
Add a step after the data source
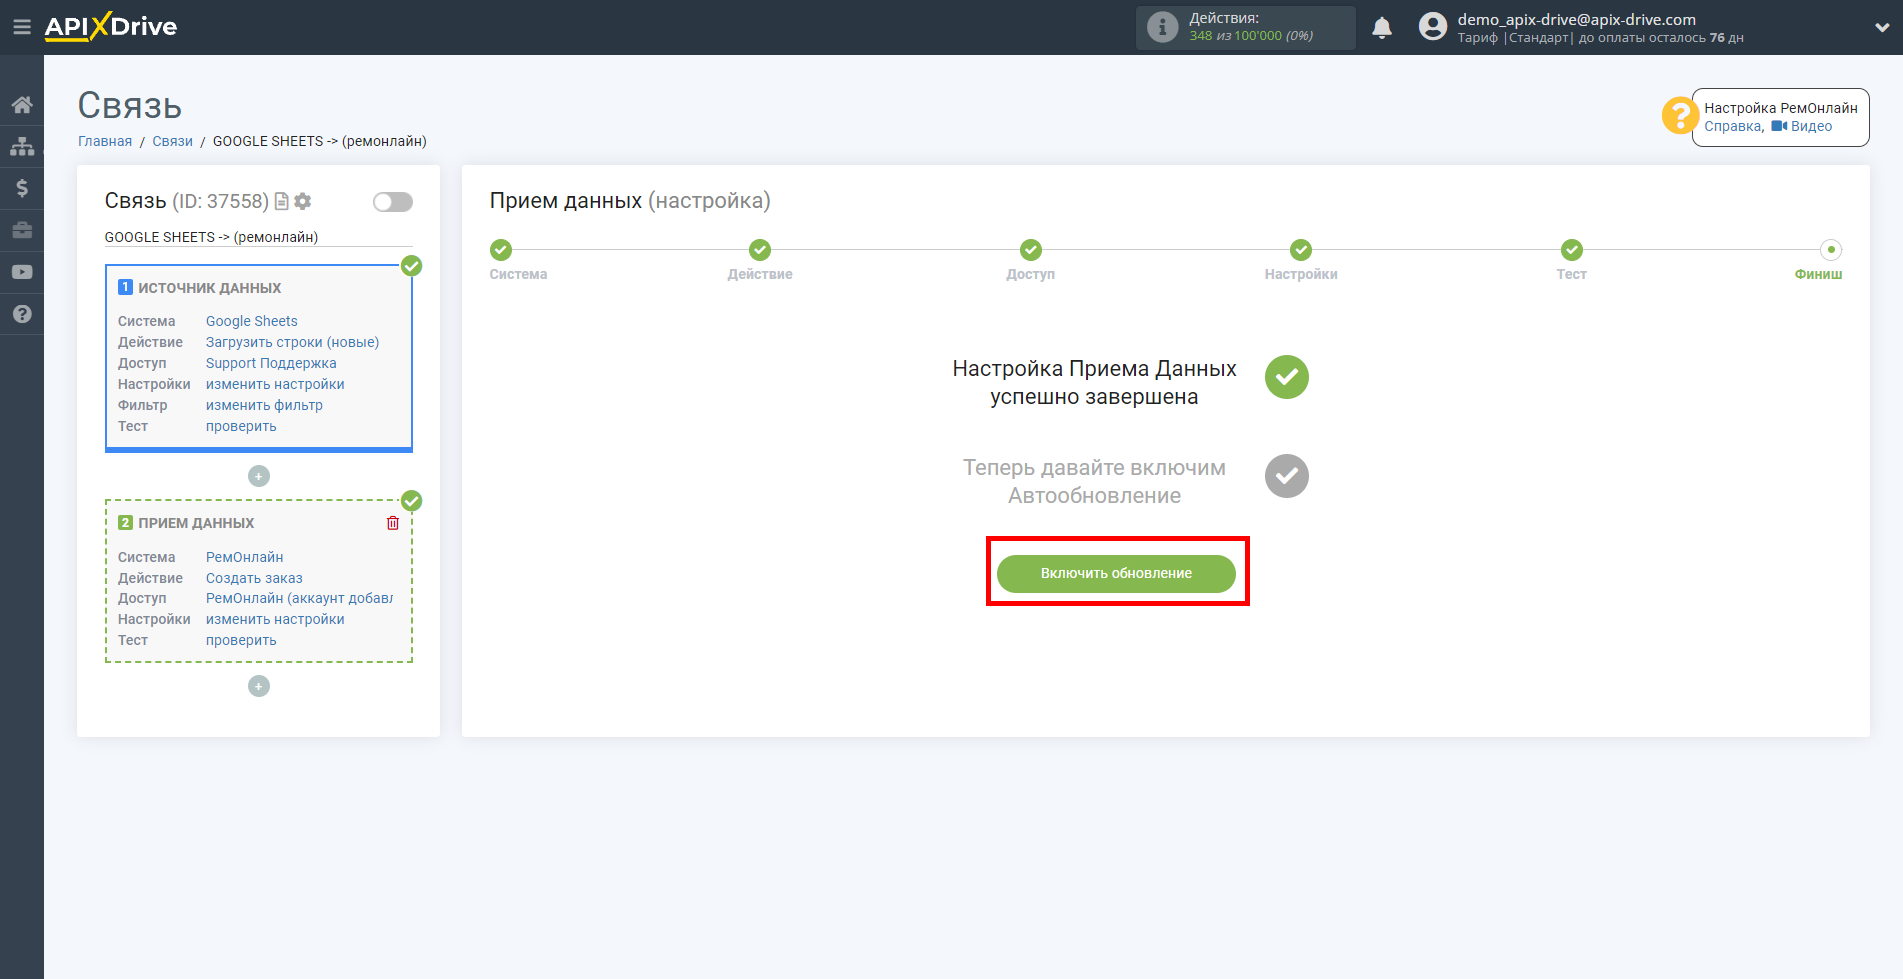pos(259,476)
